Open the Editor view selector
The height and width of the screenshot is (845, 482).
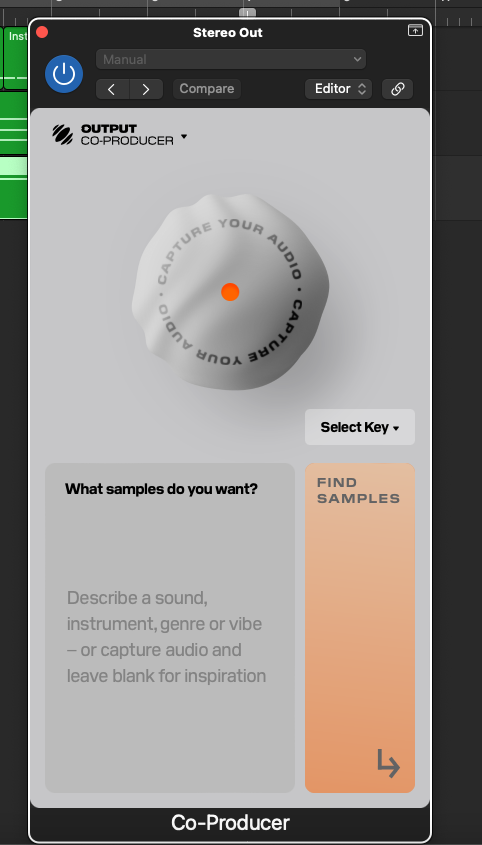coord(339,89)
